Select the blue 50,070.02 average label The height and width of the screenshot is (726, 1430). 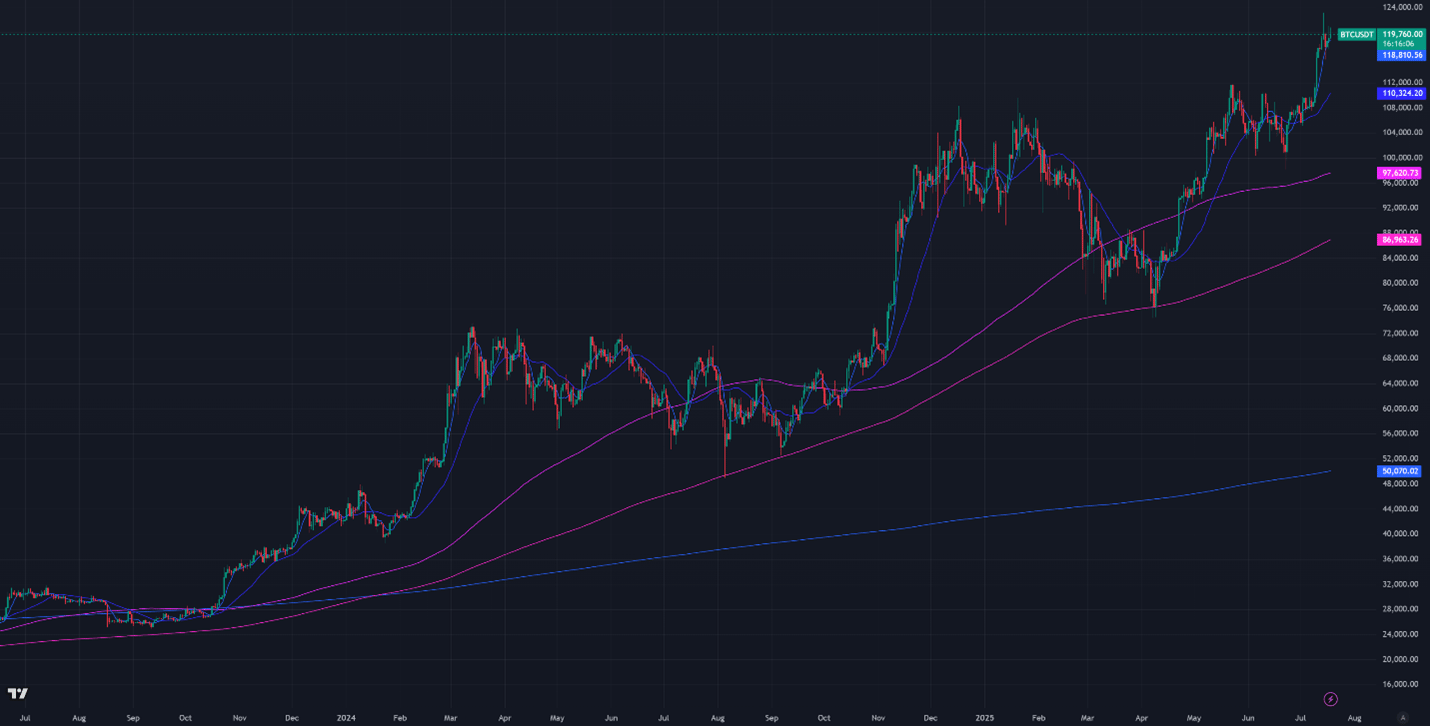pyautogui.click(x=1400, y=471)
